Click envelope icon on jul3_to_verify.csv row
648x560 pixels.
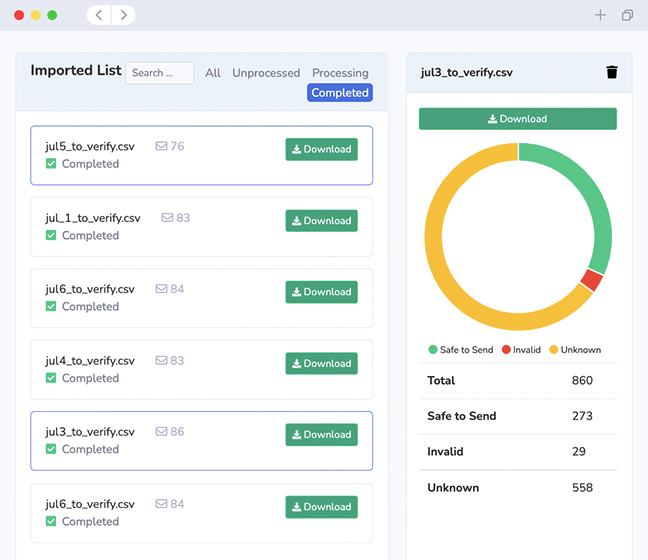pyautogui.click(x=161, y=431)
